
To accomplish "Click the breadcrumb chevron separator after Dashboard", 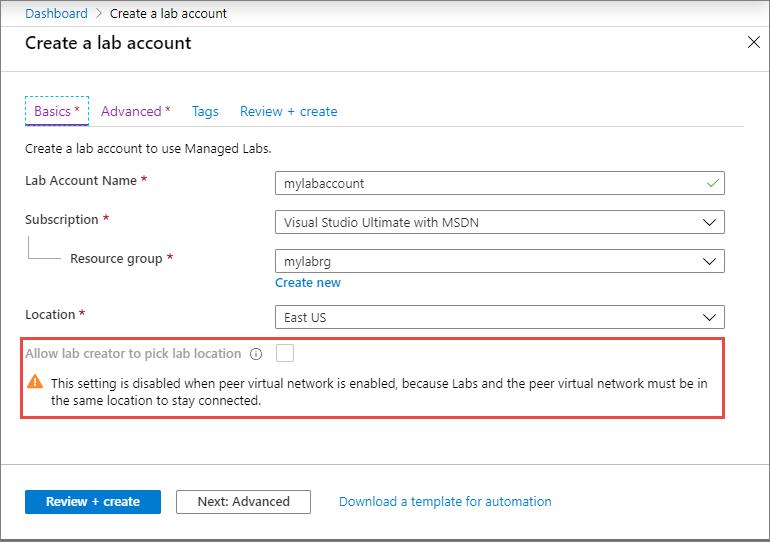I will click(x=99, y=14).
